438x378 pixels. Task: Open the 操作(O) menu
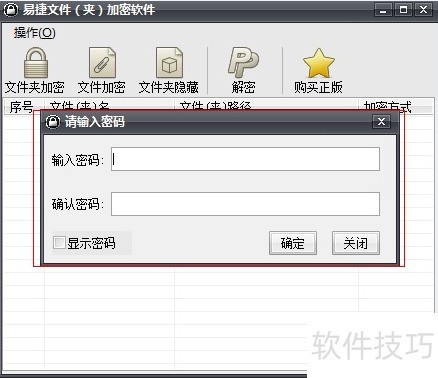[x=35, y=33]
